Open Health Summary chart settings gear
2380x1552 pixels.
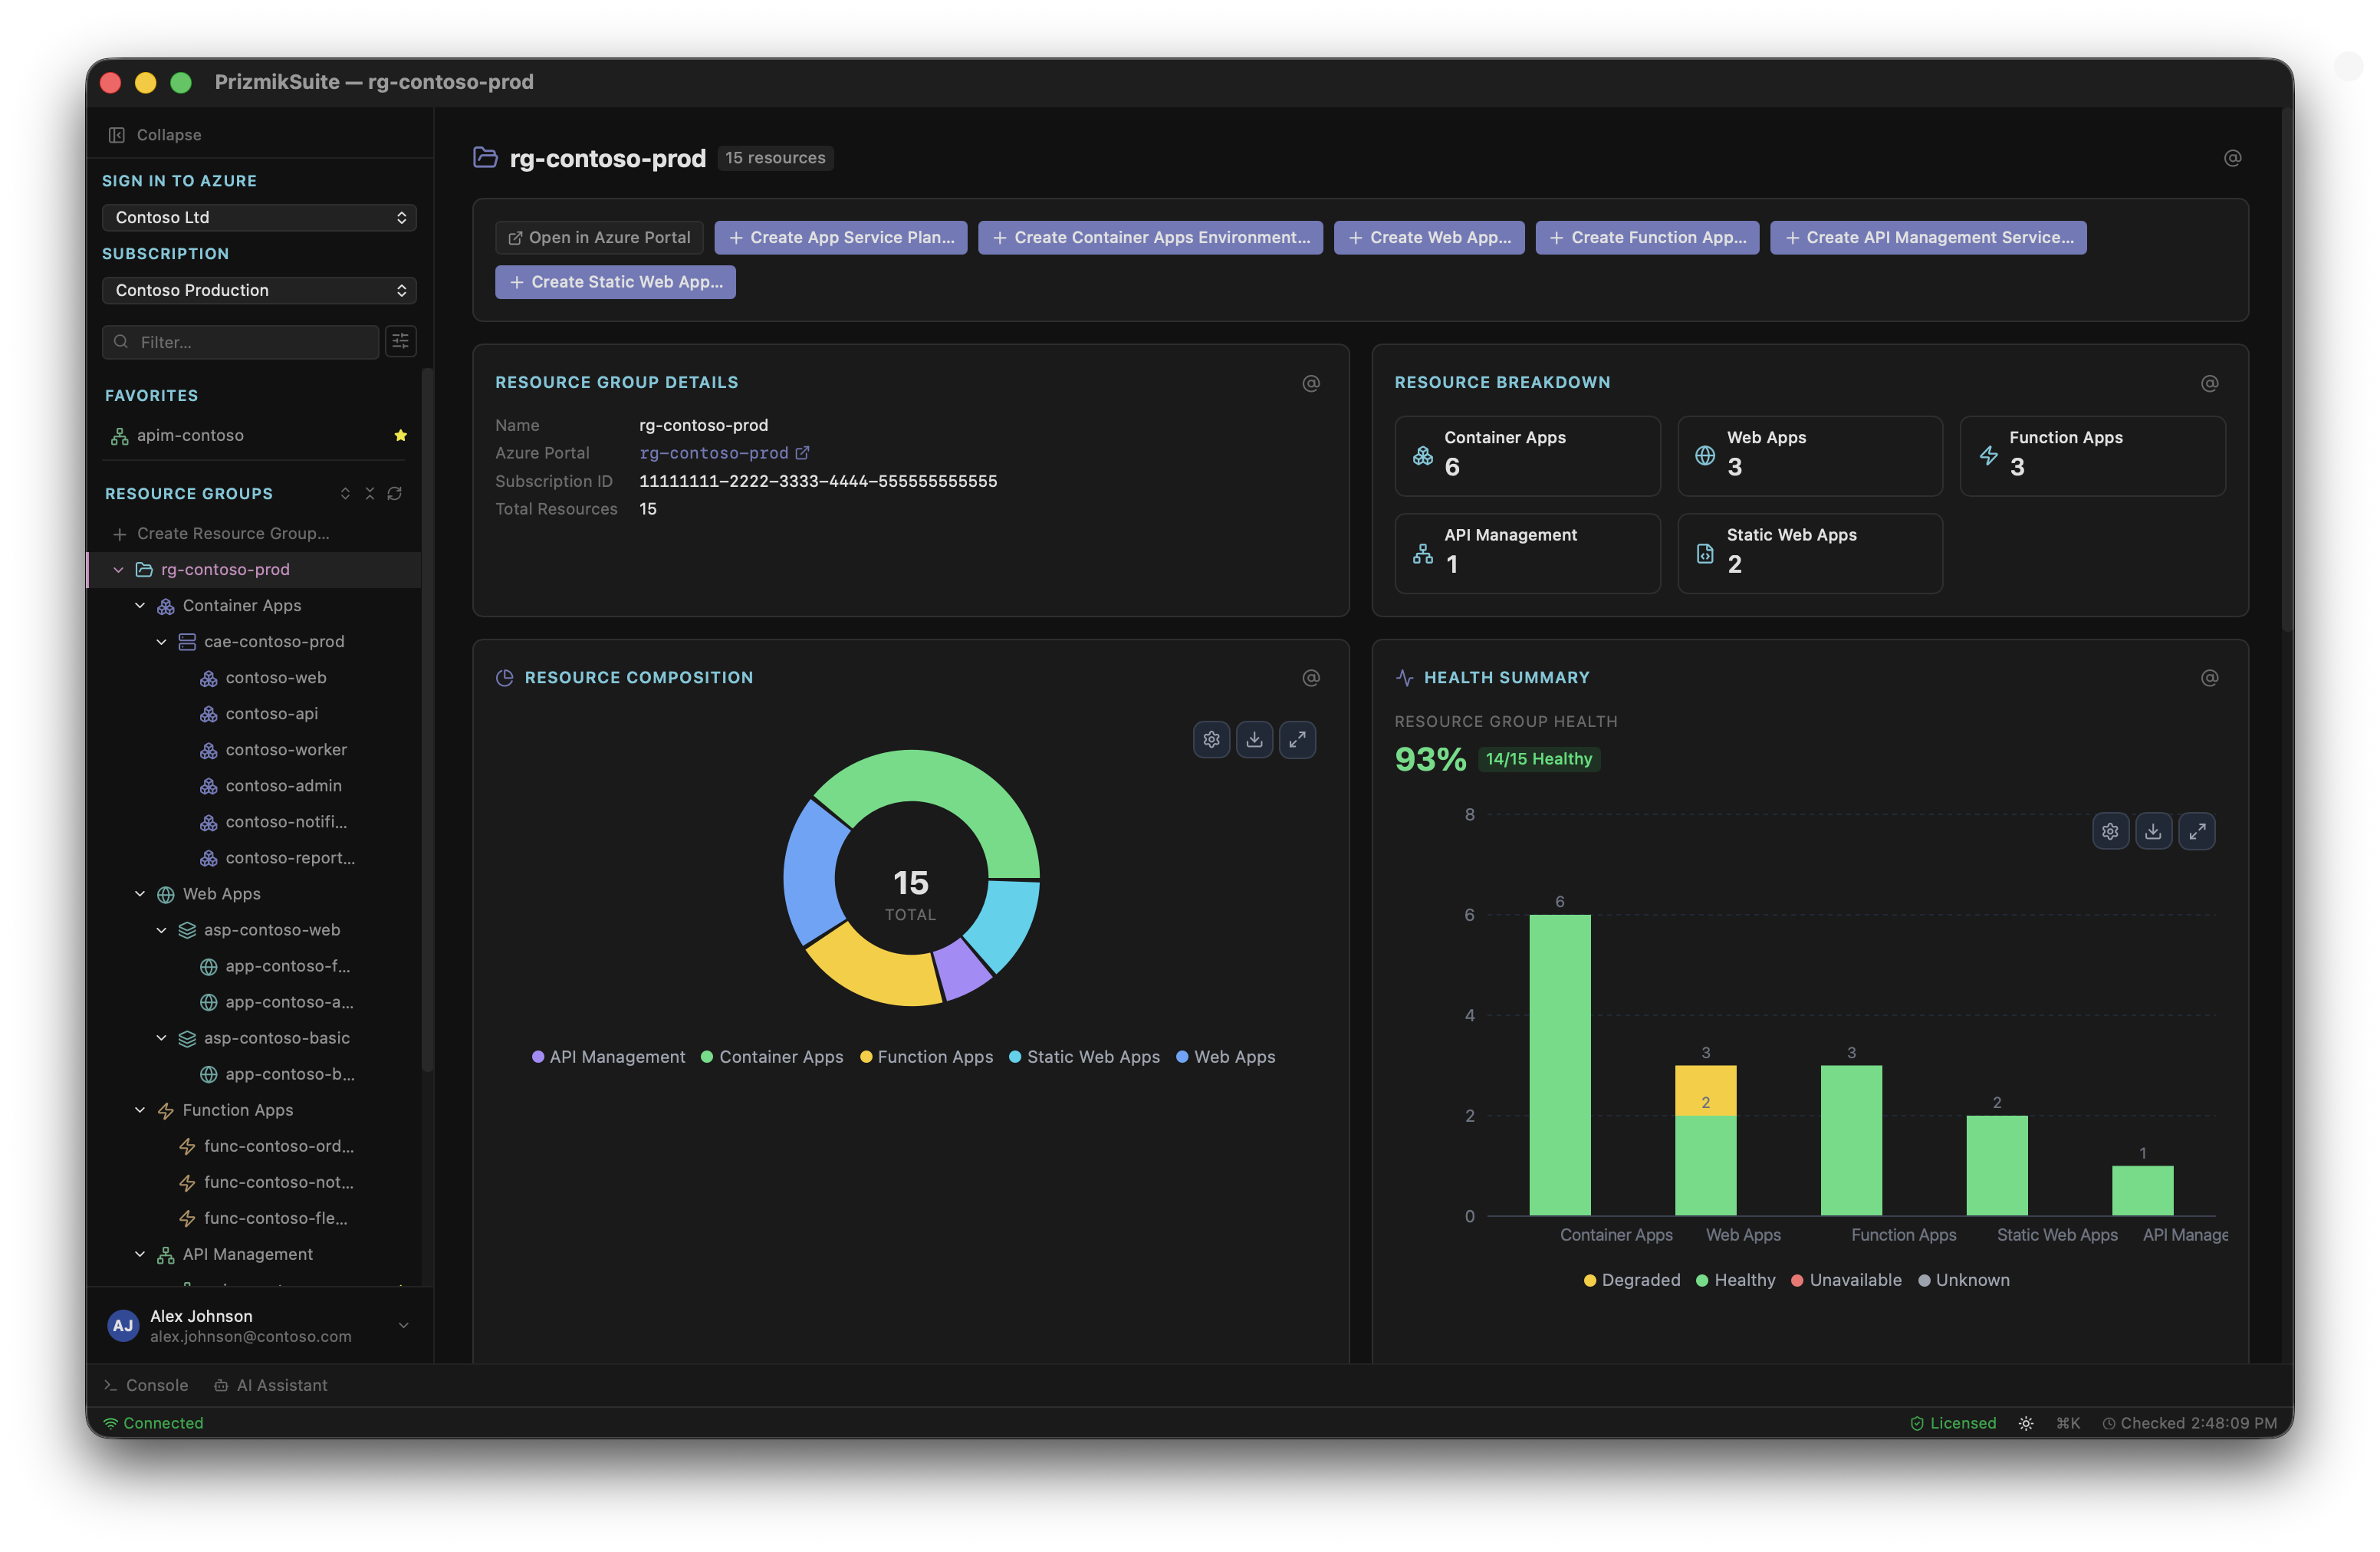[2110, 831]
